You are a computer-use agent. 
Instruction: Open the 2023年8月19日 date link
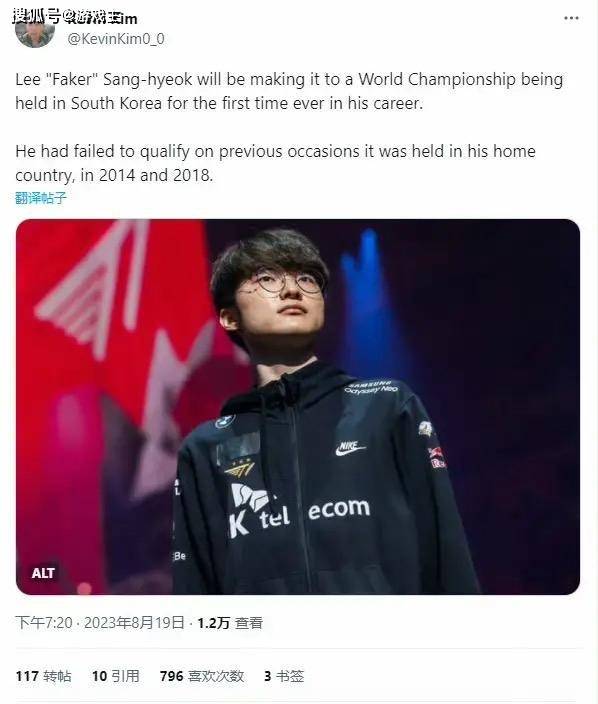coord(134,623)
